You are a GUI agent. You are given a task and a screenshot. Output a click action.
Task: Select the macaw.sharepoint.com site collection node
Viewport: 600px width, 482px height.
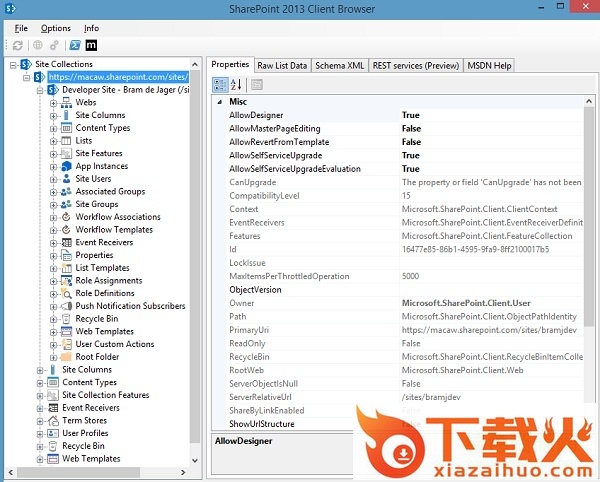click(x=118, y=77)
